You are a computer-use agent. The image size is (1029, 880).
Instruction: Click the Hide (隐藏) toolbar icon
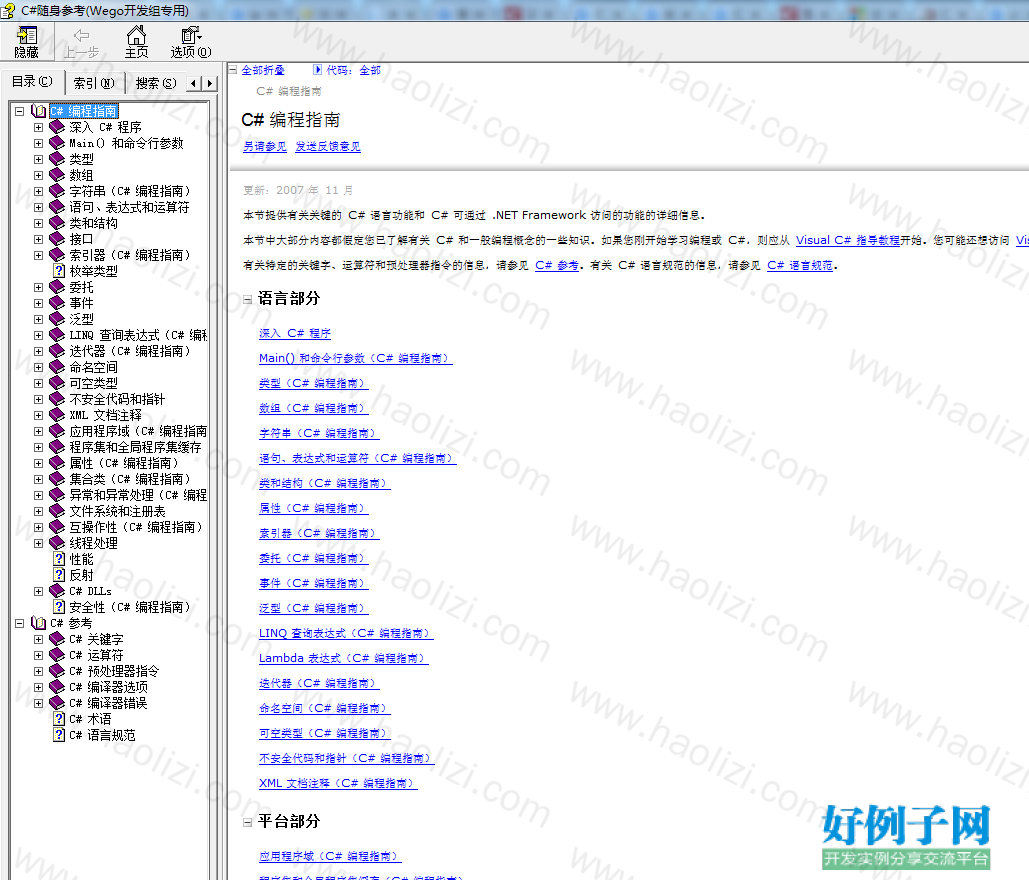26,42
